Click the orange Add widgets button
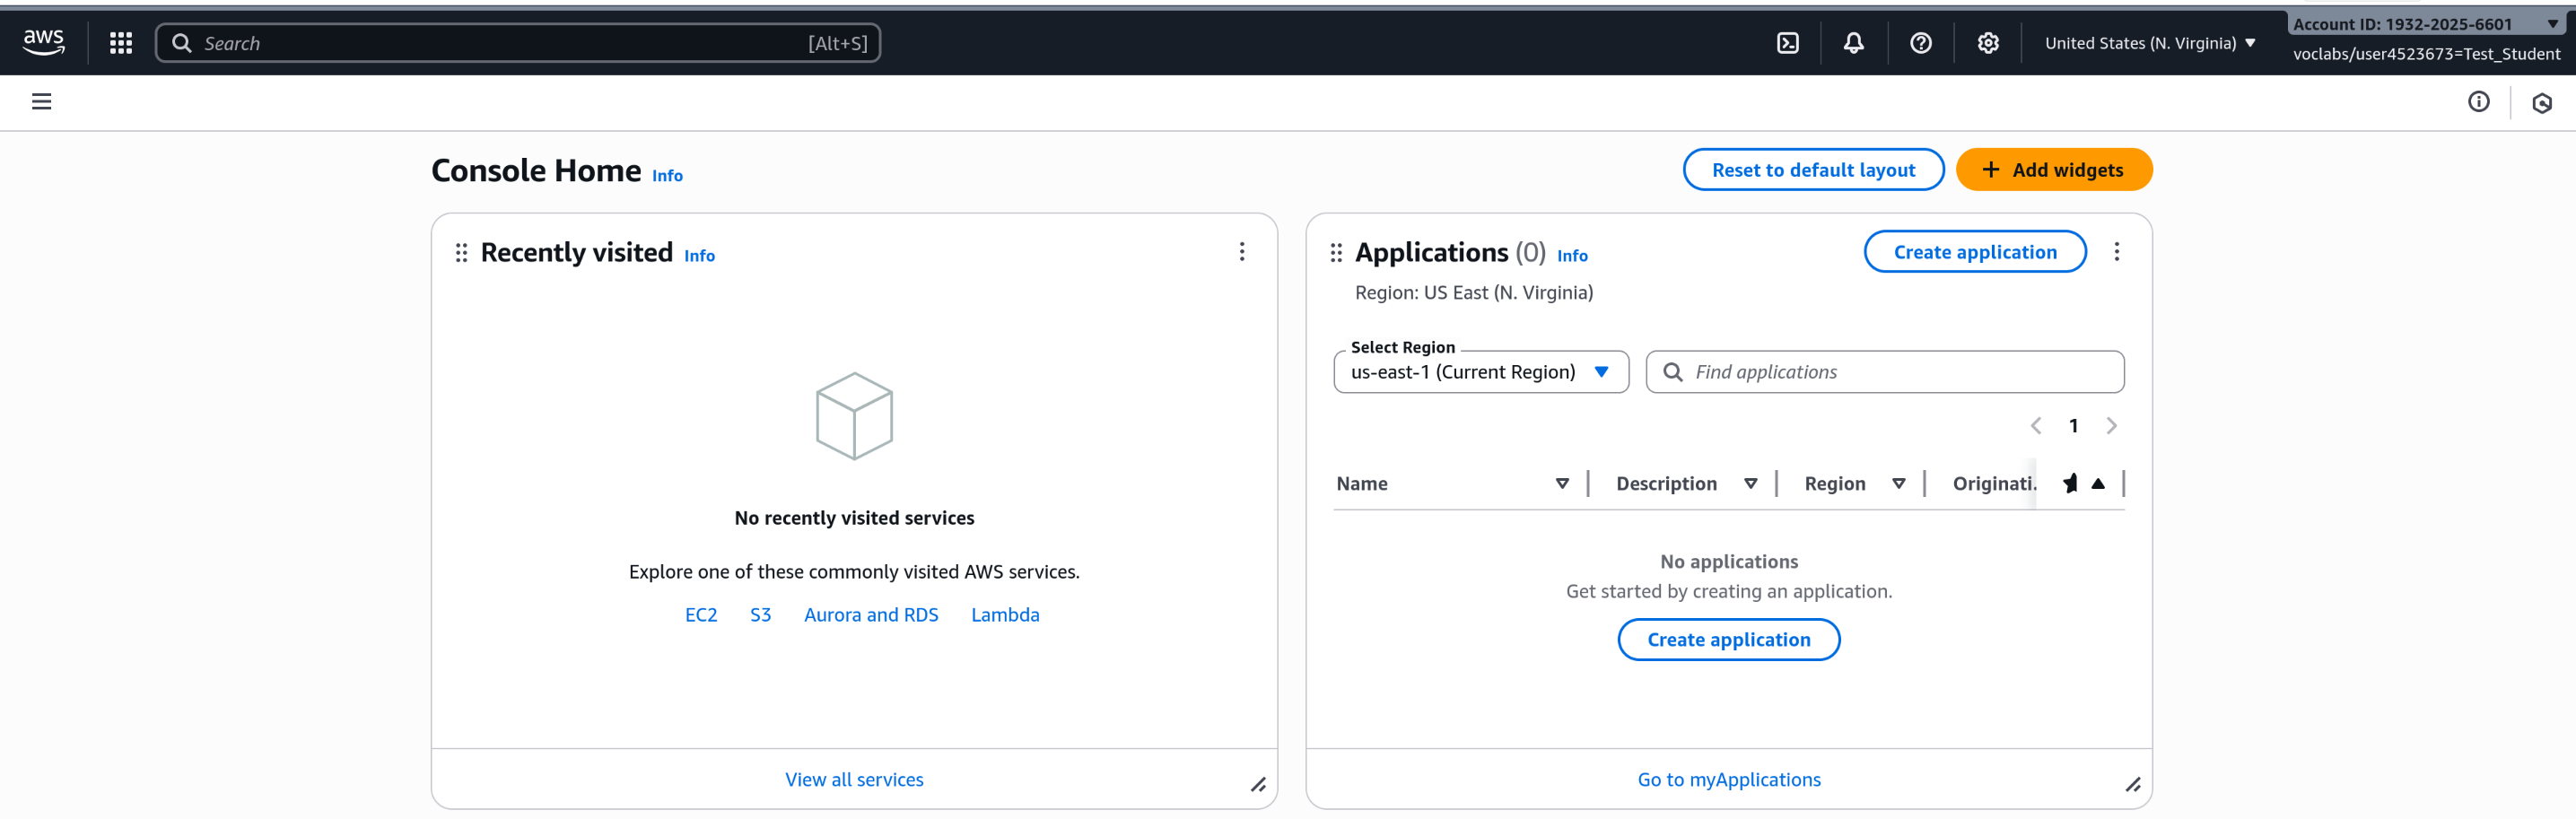Image resolution: width=2576 pixels, height=819 pixels. [x=2053, y=170]
